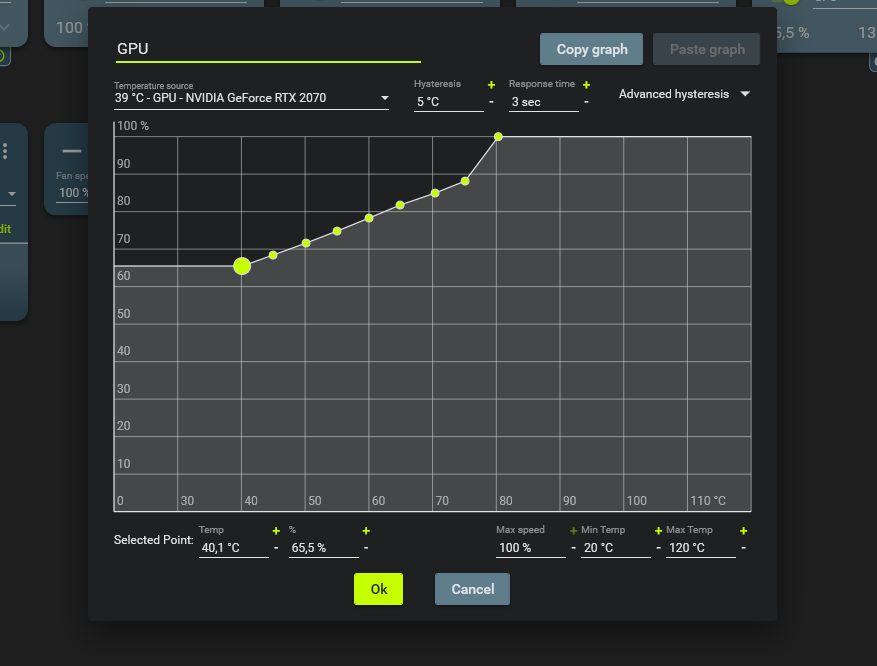Decrease Response time using its minus icon
The height and width of the screenshot is (666, 877).
[586, 101]
